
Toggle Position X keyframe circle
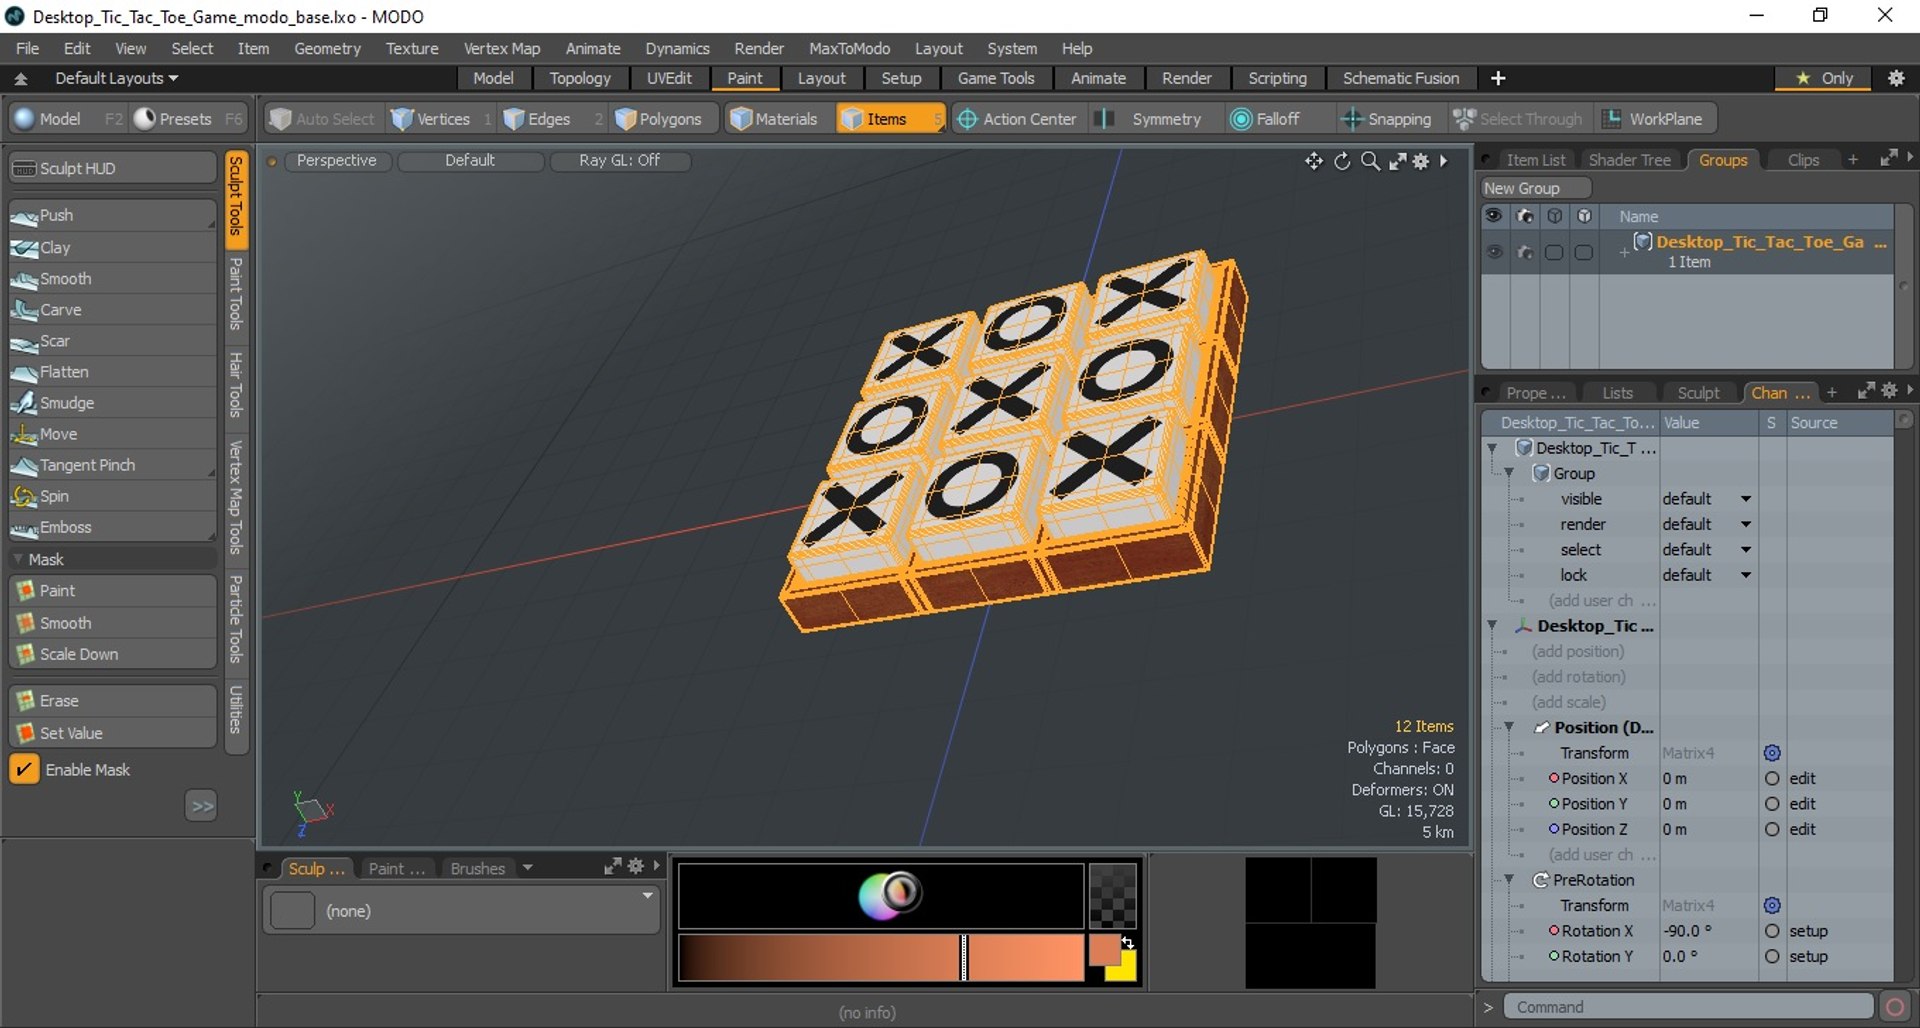pos(1771,778)
